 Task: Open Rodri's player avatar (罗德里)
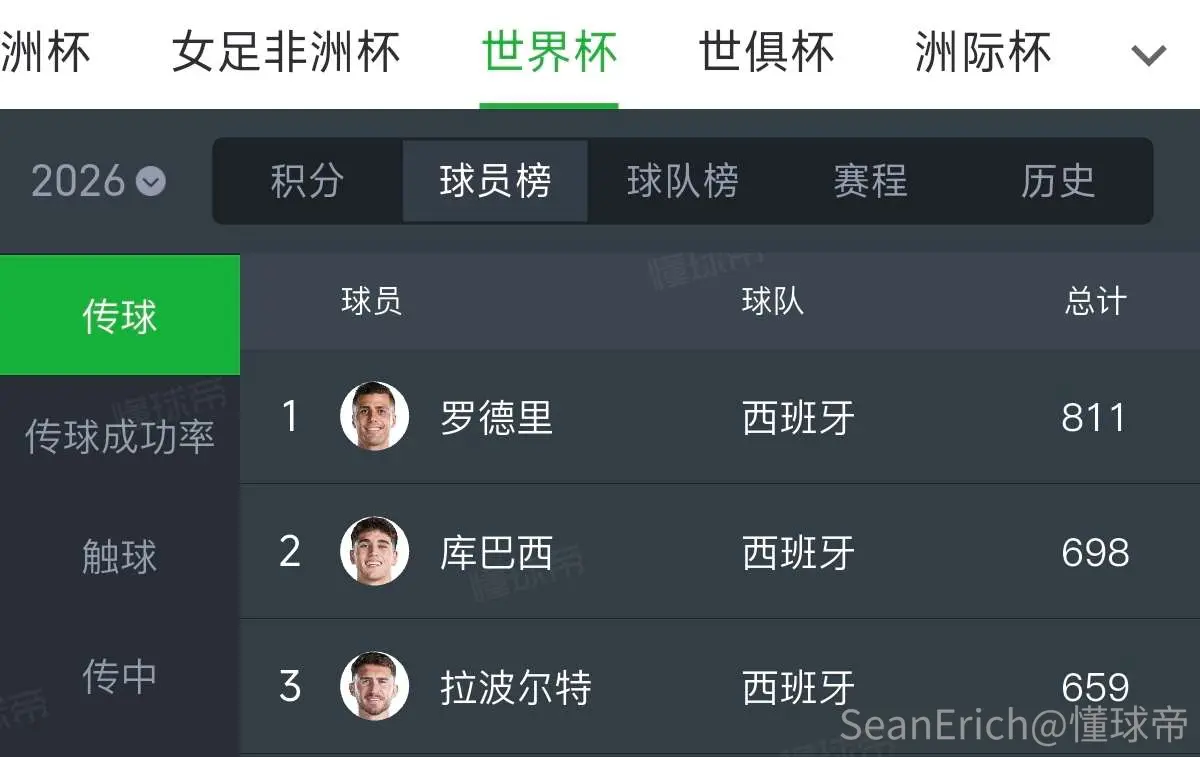(x=374, y=416)
